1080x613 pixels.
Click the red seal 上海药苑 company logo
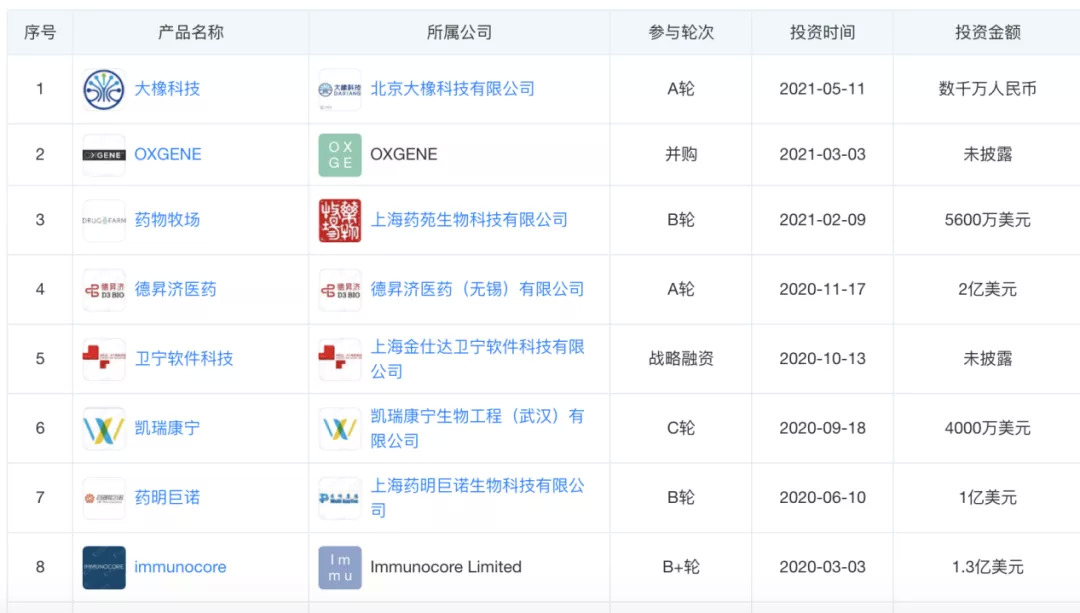point(340,220)
